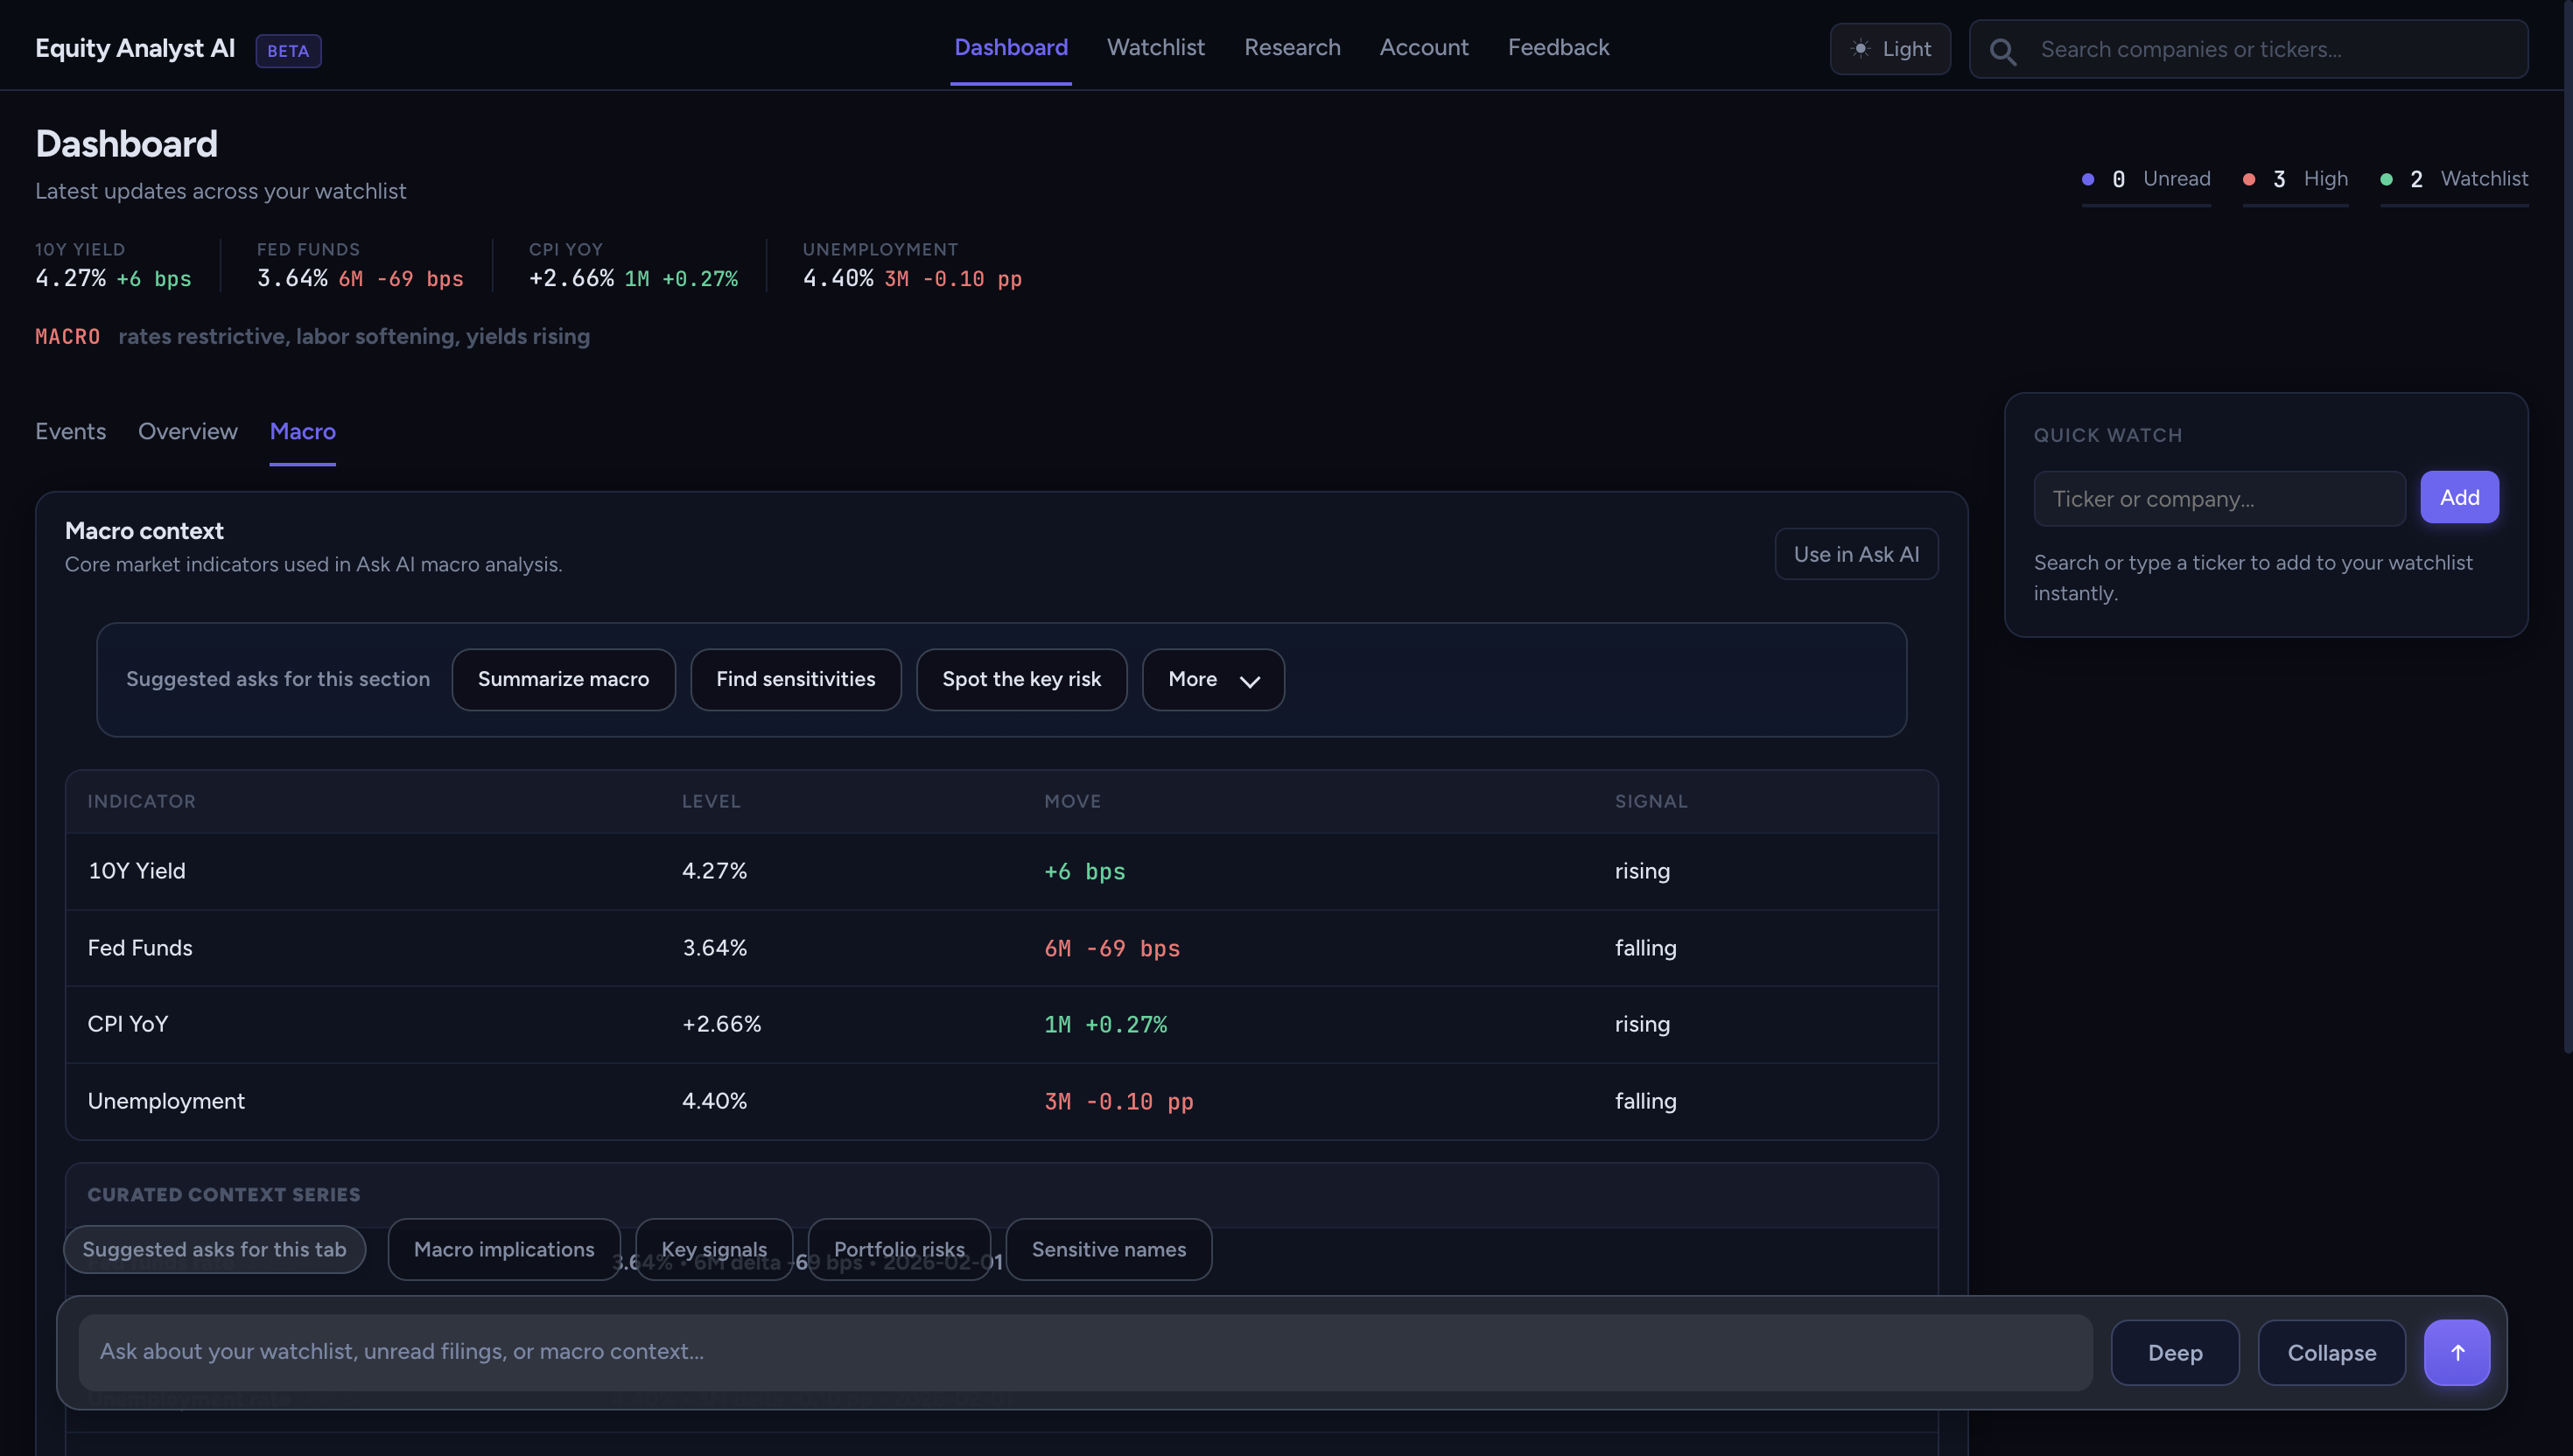Screen dimensions: 2573x1456
Task: Select the 'Summarize macro' suggestion
Action: (563, 679)
